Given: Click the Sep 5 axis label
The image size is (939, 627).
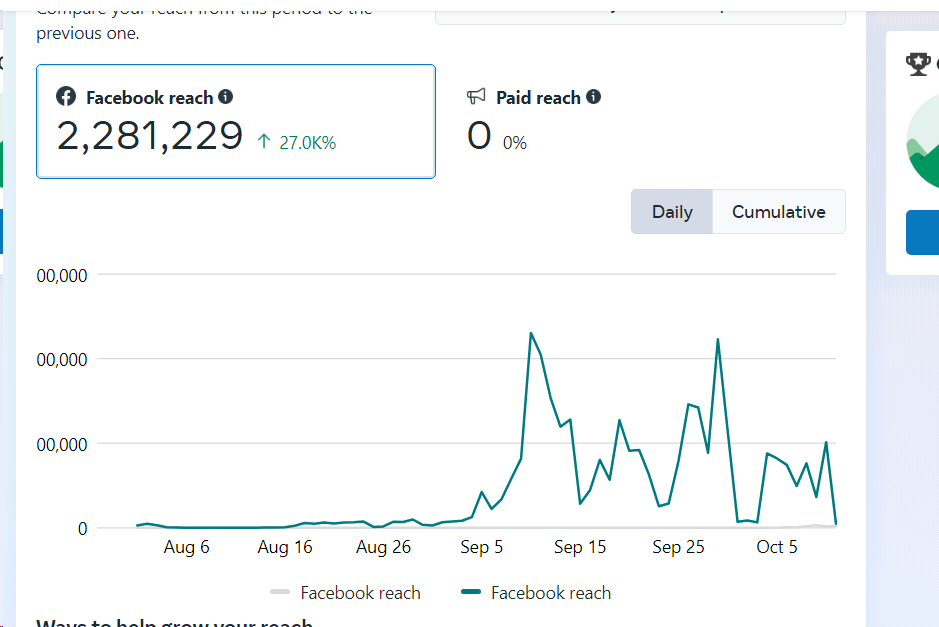Looking at the screenshot, I should [481, 547].
